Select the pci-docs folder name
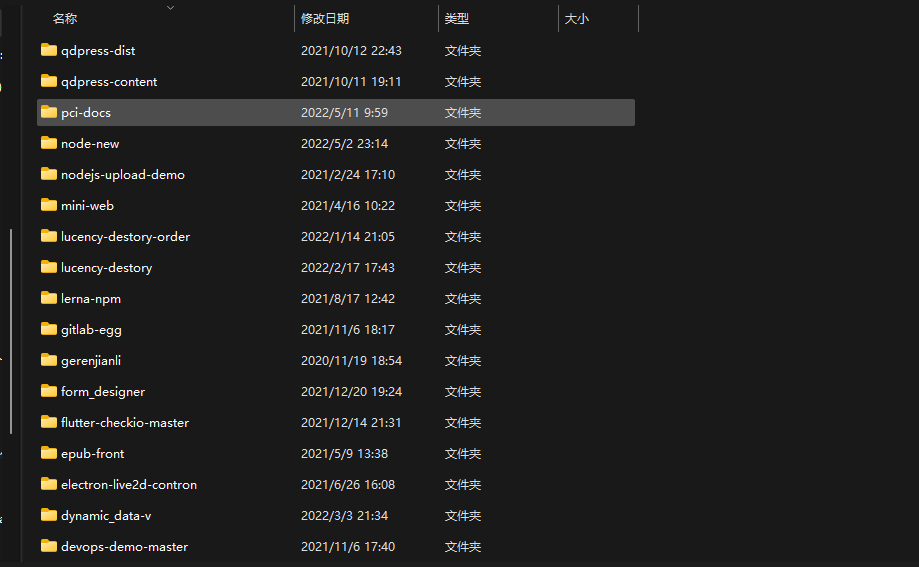The width and height of the screenshot is (919, 567). coord(86,113)
